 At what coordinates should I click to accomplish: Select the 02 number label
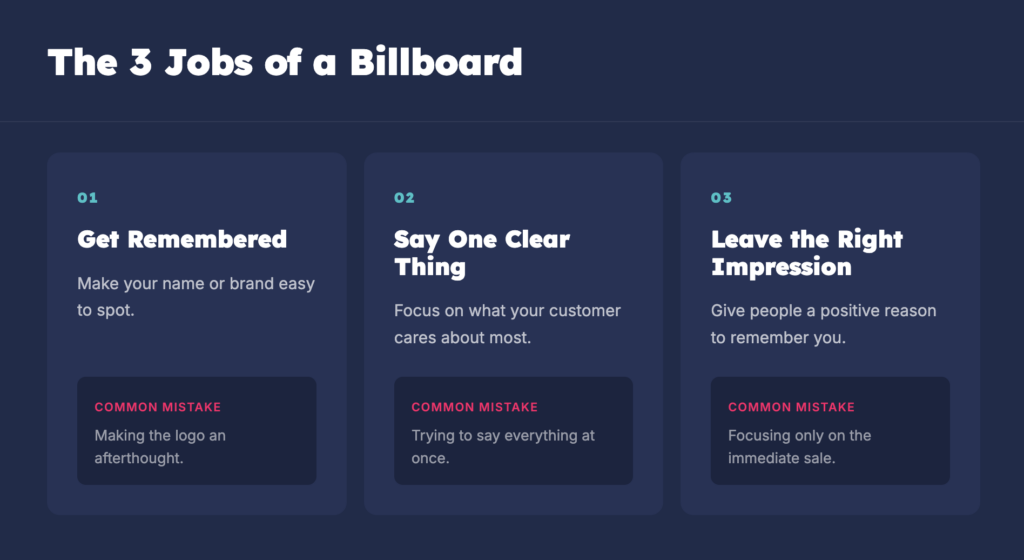[x=404, y=198]
